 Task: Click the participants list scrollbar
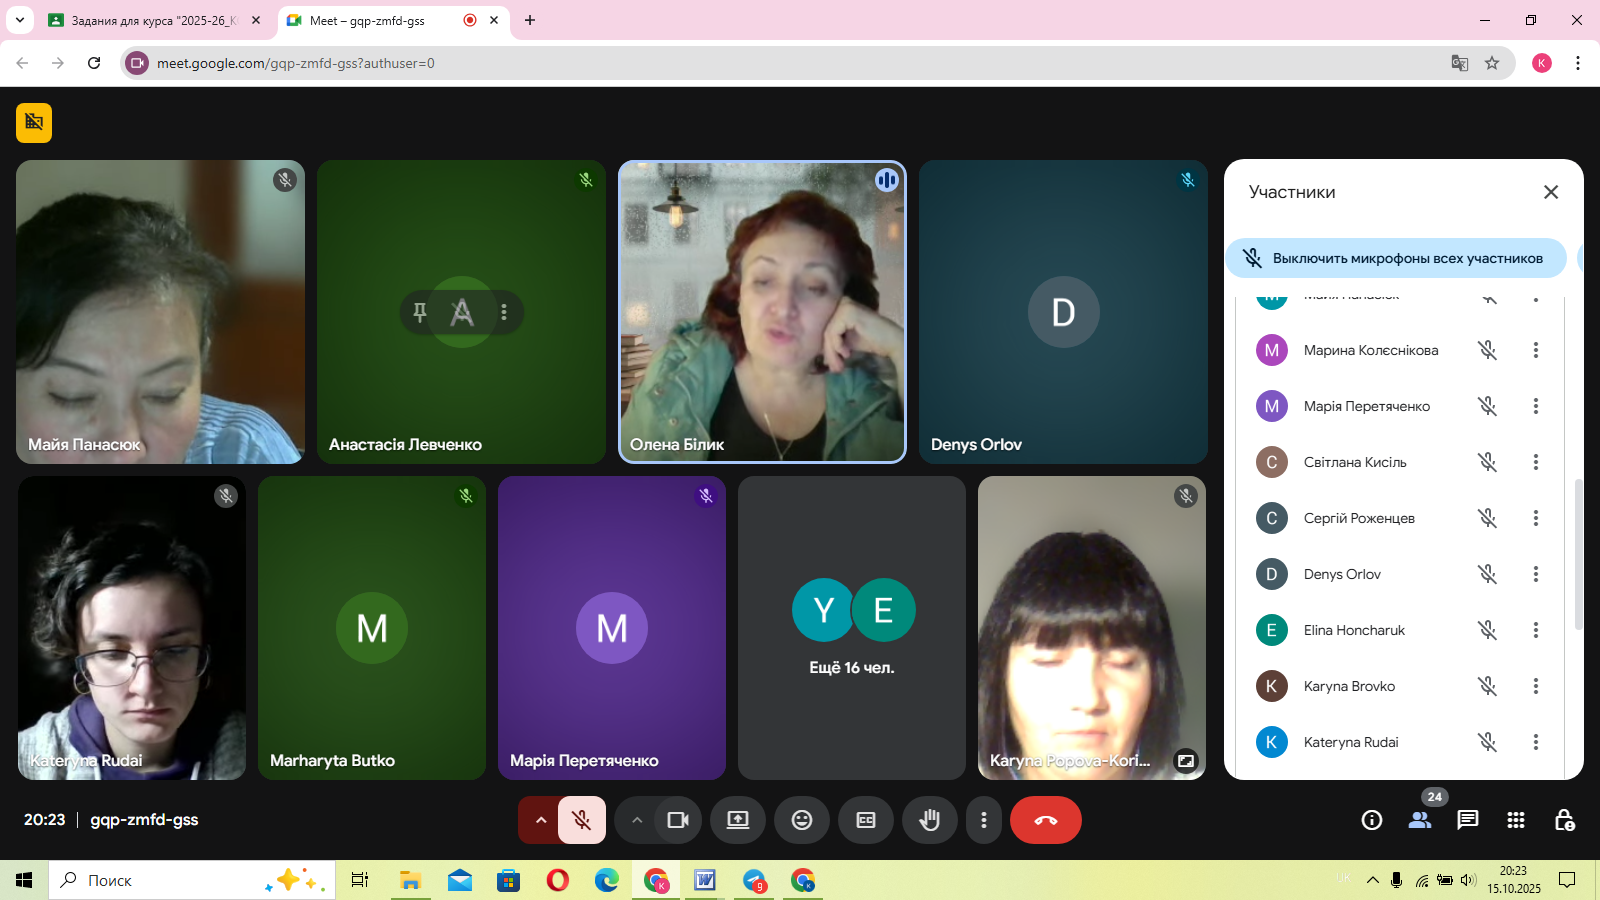(x=1578, y=555)
